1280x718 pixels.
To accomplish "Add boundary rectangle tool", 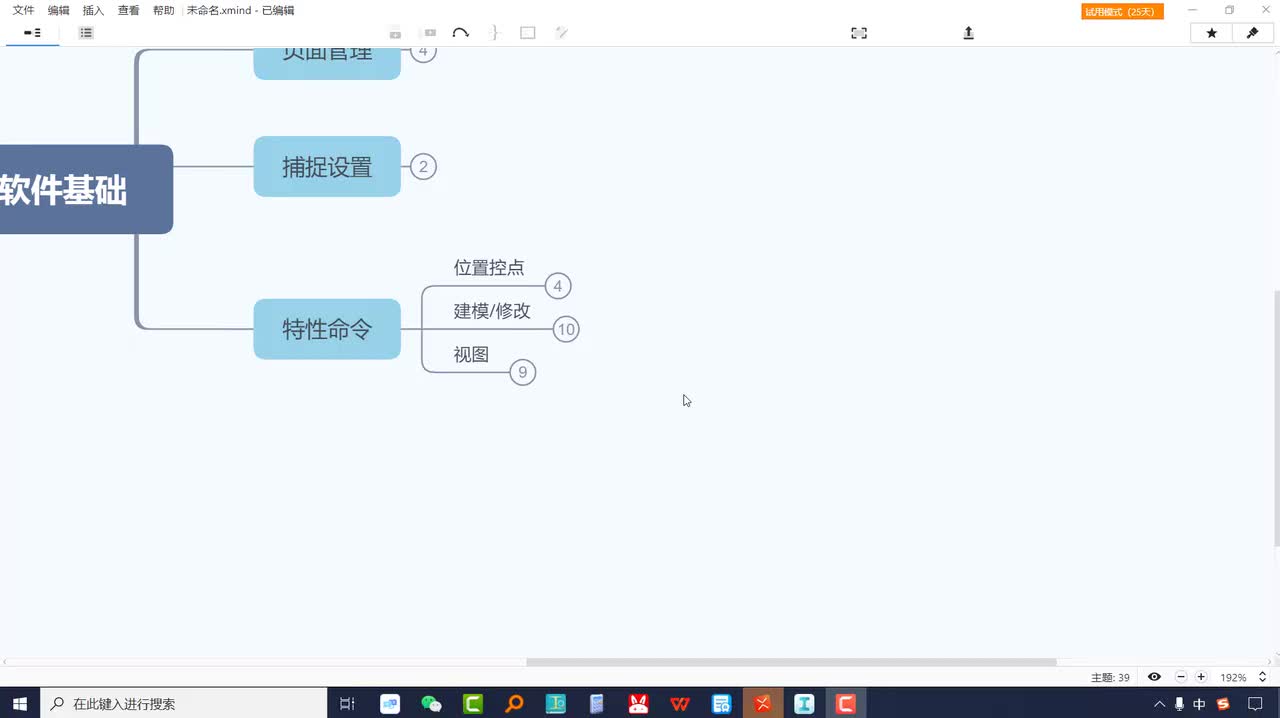I will [x=528, y=33].
